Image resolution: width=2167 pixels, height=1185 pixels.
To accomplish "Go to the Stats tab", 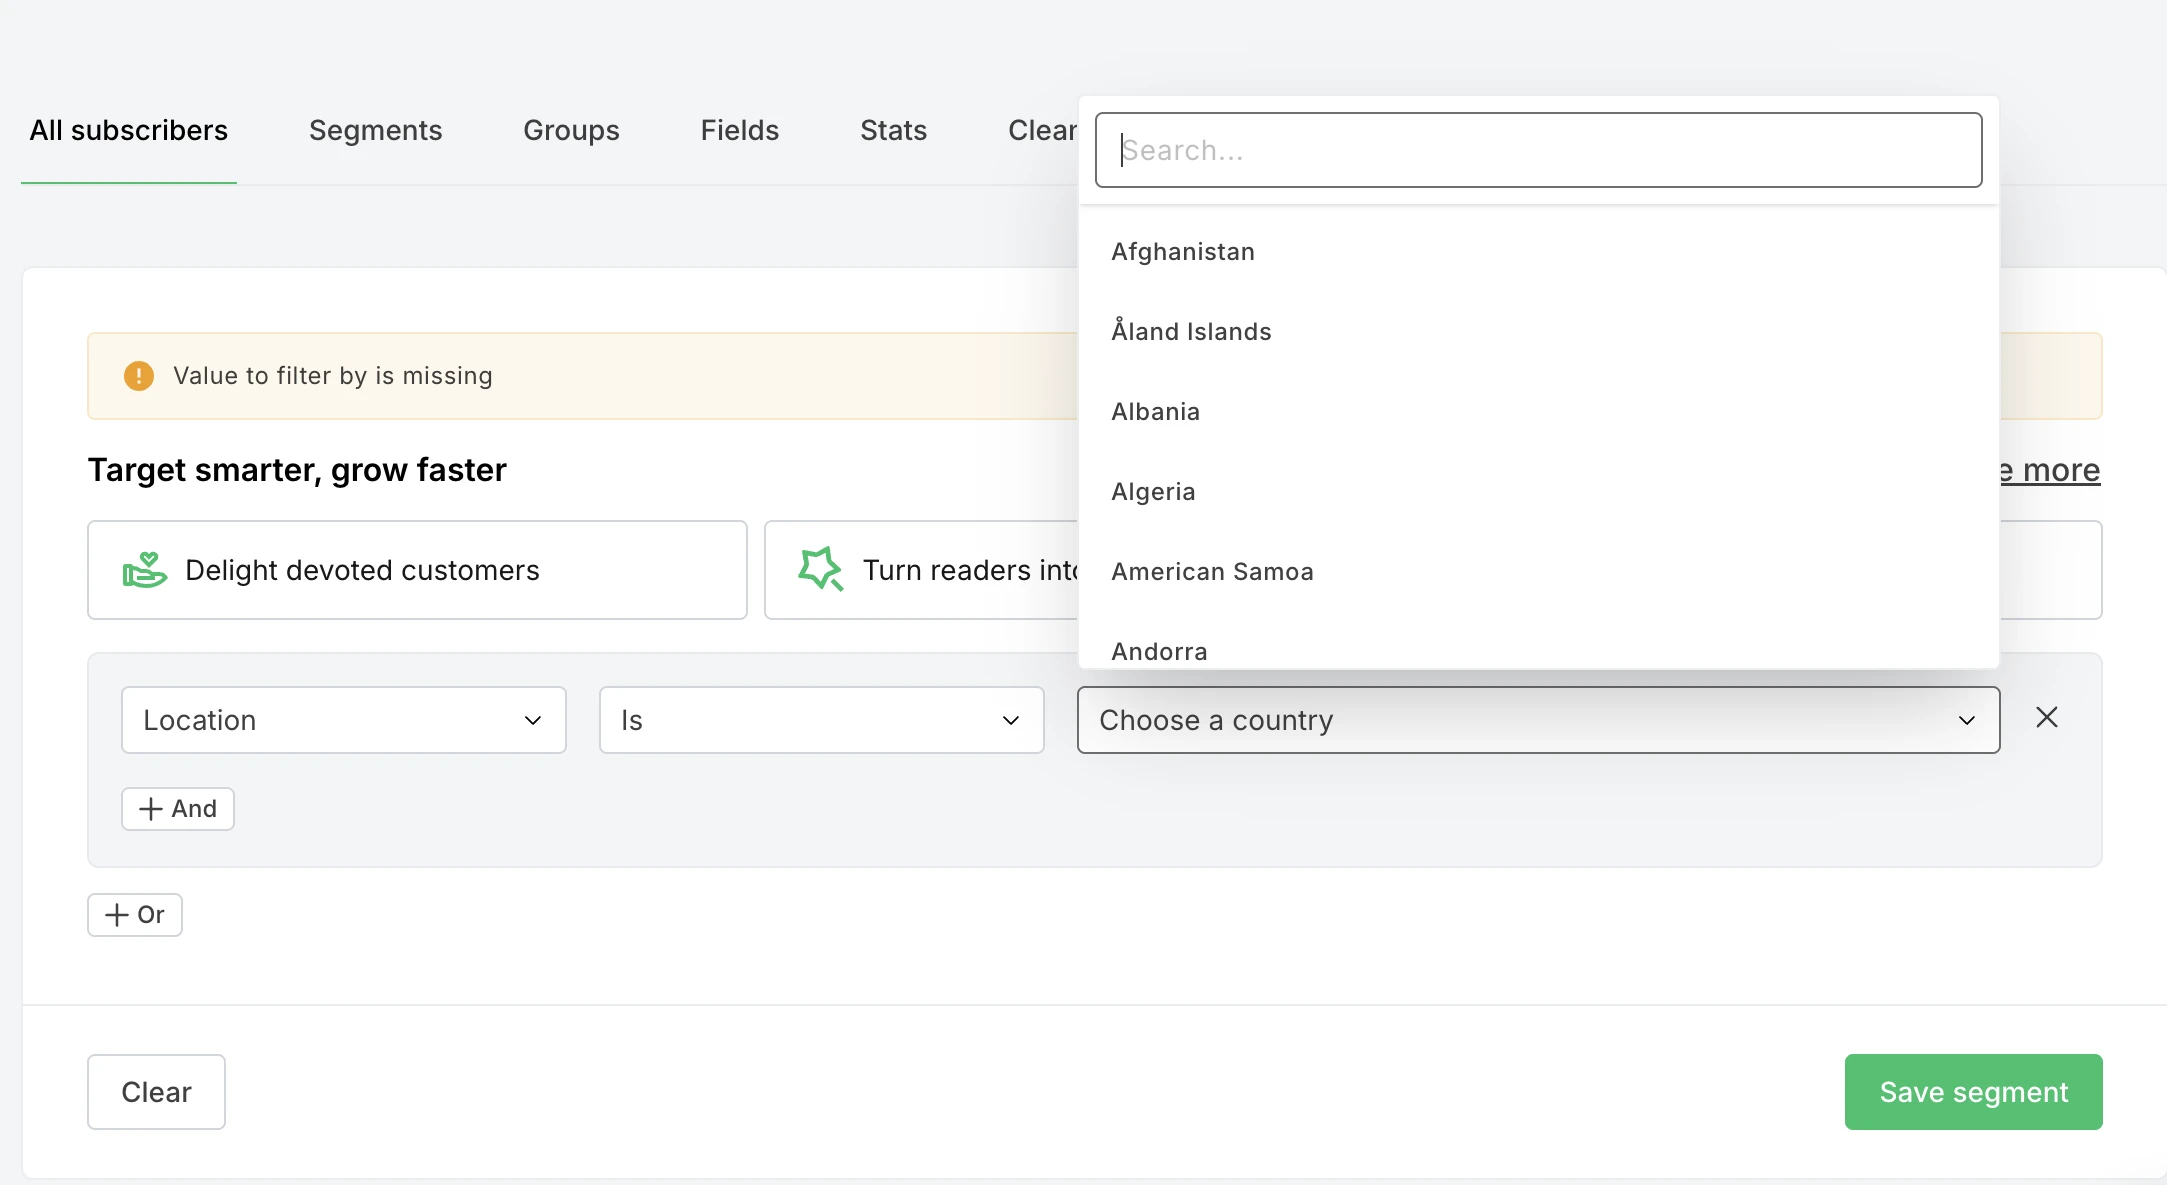I will click(x=893, y=130).
